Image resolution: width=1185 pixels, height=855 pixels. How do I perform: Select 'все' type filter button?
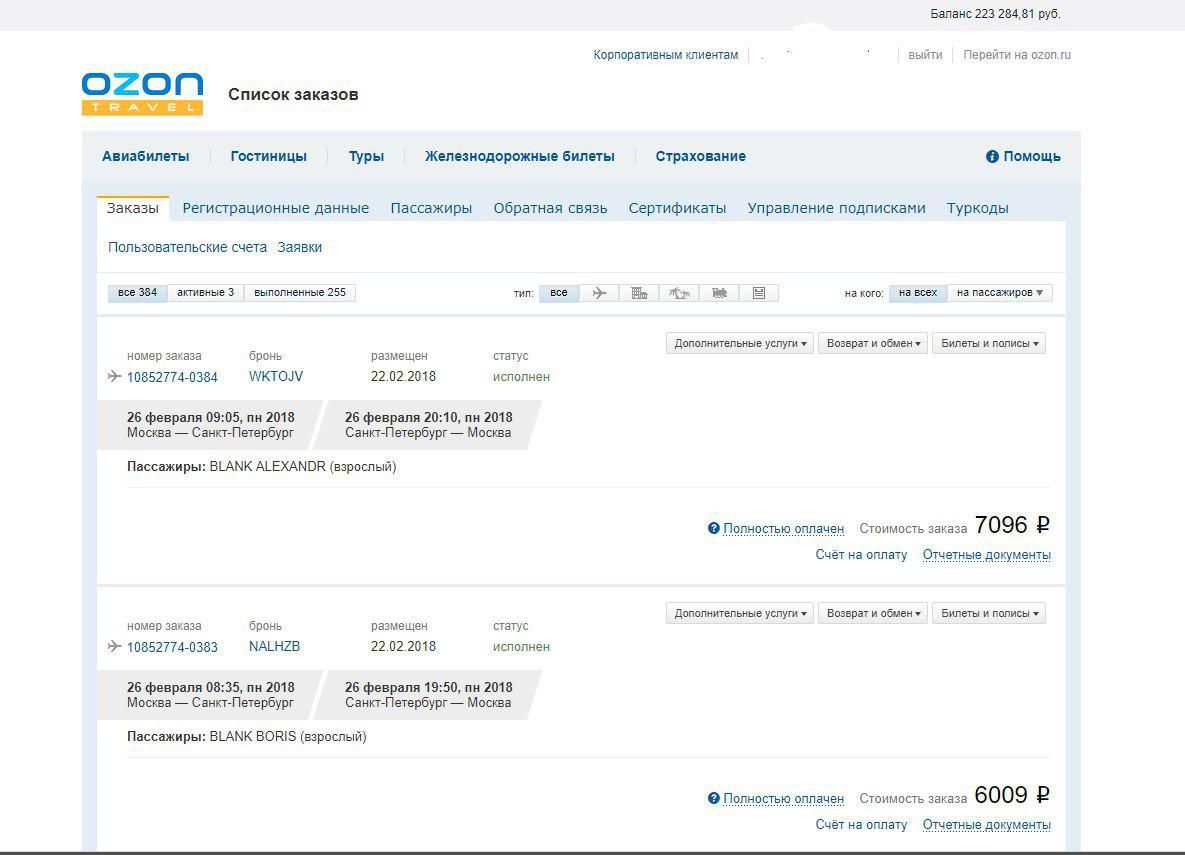pyautogui.click(x=559, y=293)
